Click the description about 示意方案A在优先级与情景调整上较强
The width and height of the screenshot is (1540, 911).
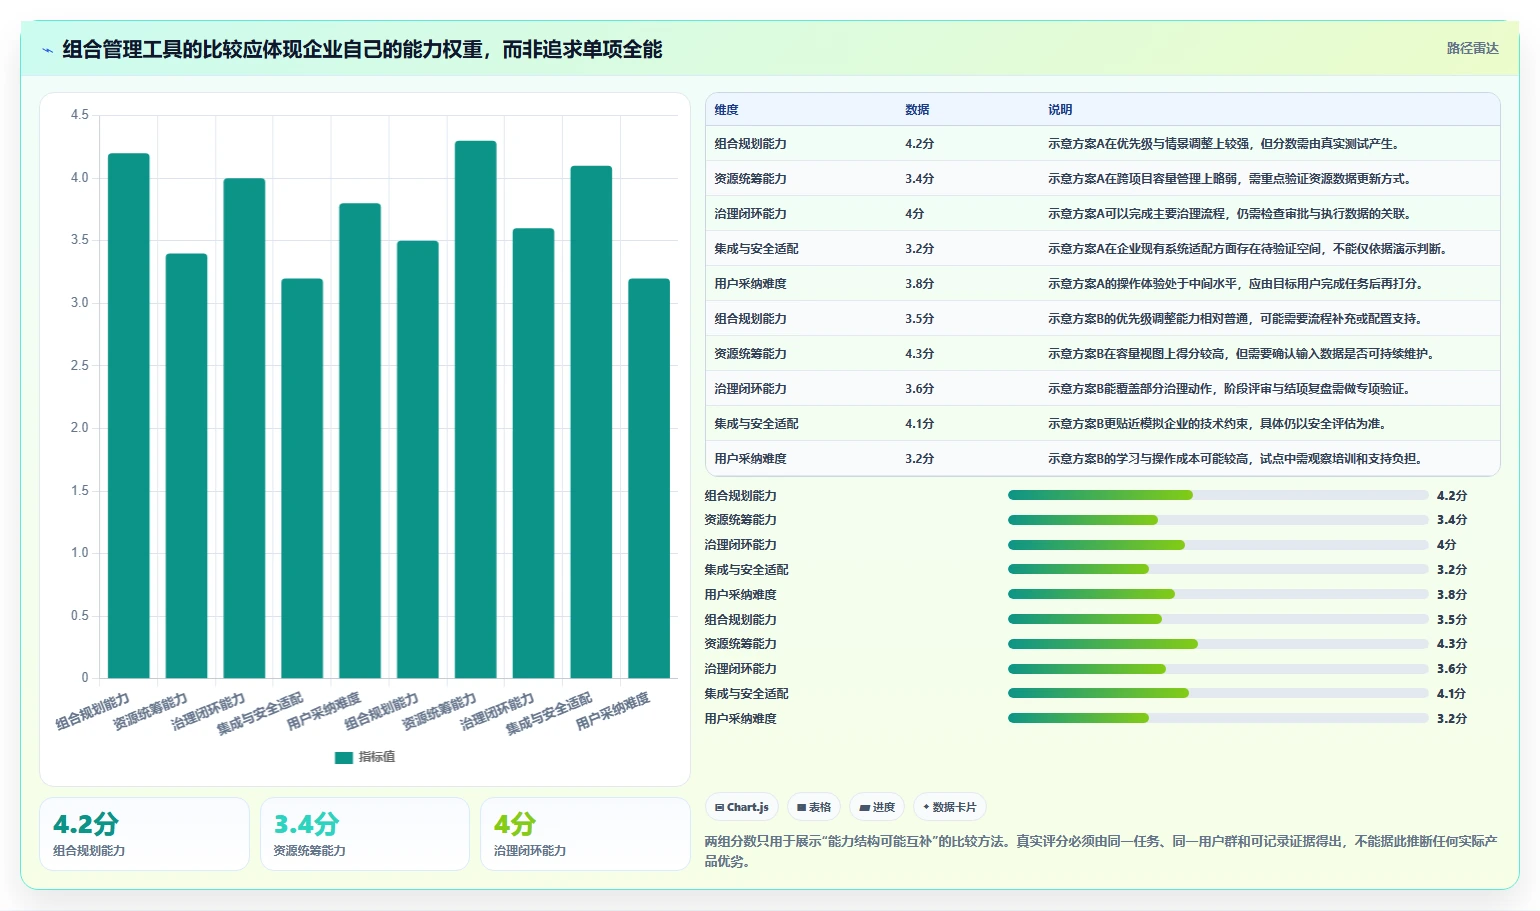point(1224,144)
